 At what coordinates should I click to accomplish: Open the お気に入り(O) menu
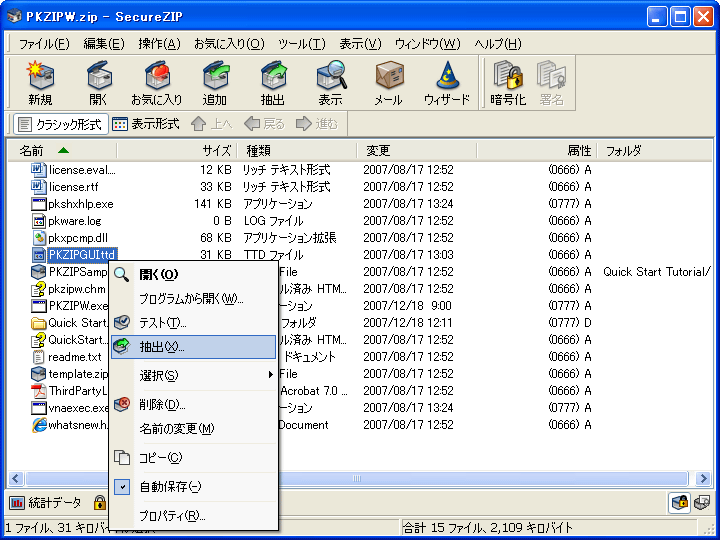[229, 44]
